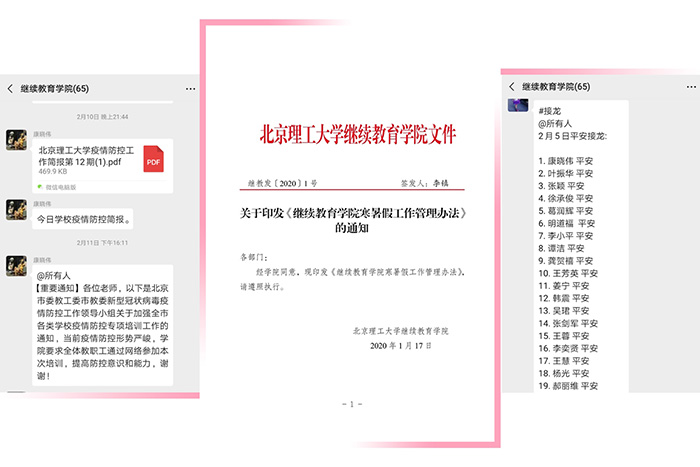
Task: Click the document date 2020年1月17日
Action: [x=400, y=346]
